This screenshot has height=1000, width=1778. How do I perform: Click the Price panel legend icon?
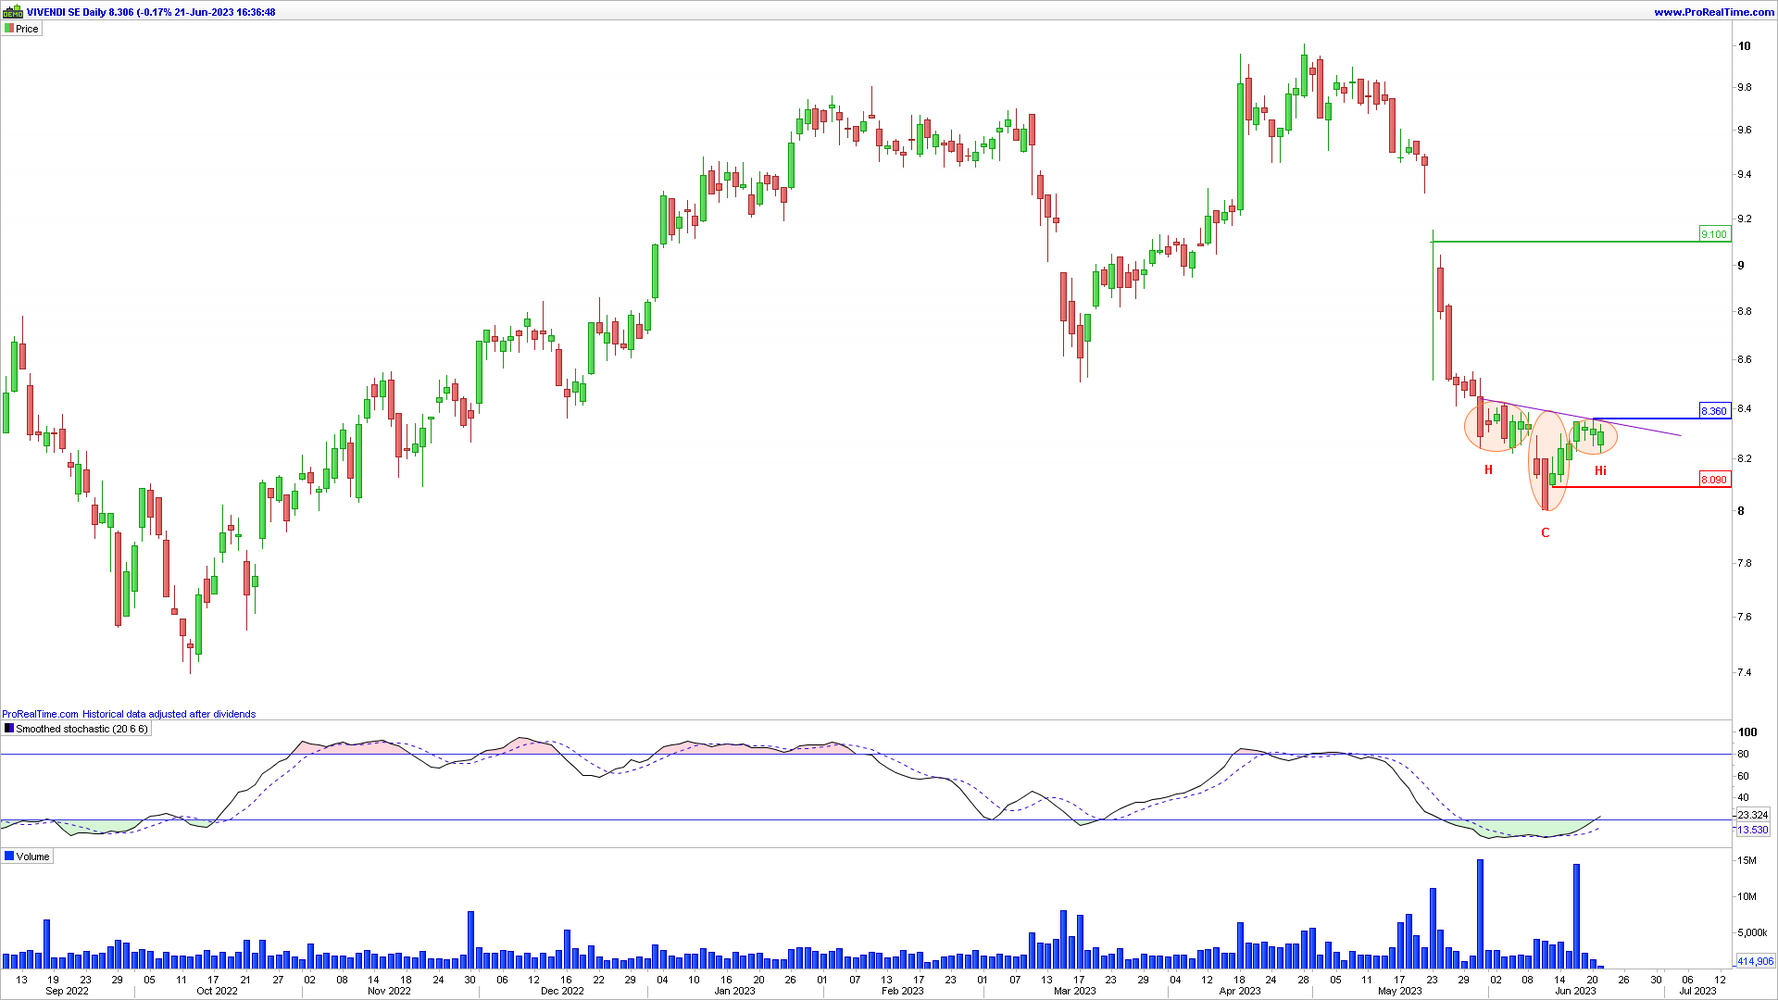click(9, 29)
